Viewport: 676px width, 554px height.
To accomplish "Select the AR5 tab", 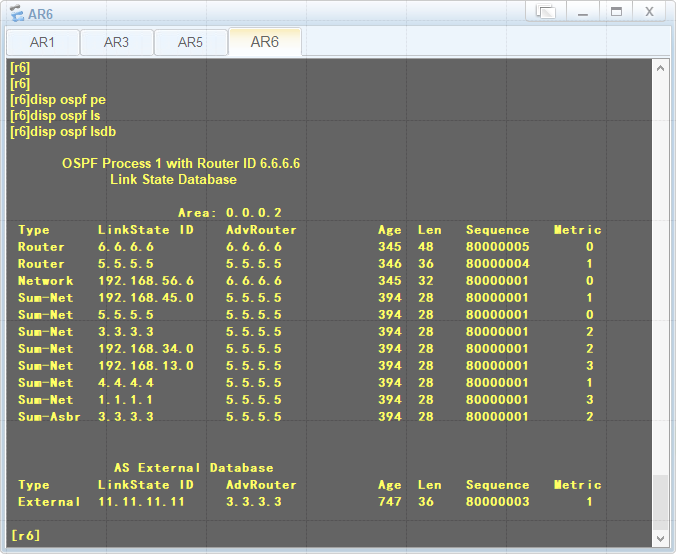I will pyautogui.click(x=190, y=42).
